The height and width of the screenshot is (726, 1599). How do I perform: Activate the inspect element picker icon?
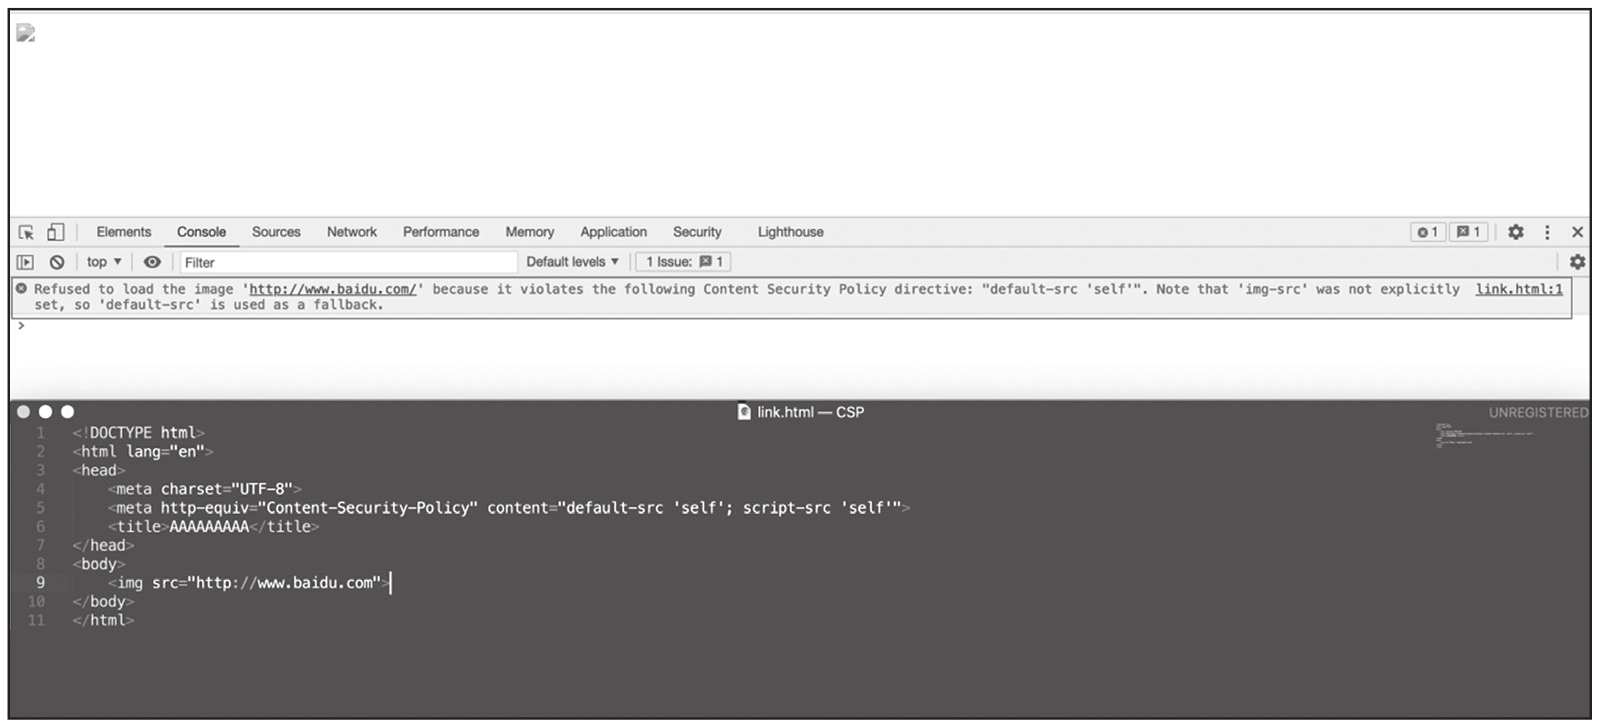(26, 232)
